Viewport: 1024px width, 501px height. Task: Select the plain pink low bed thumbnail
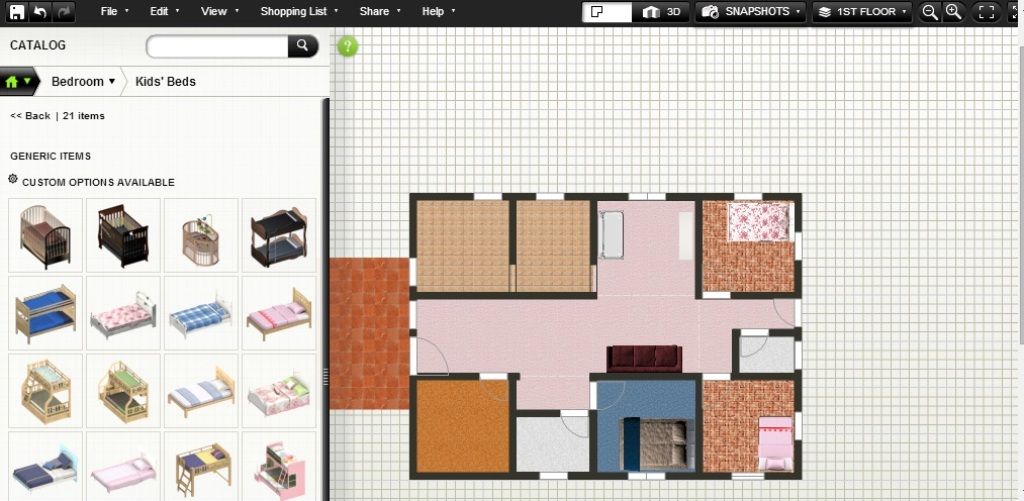pyautogui.click(x=123, y=466)
